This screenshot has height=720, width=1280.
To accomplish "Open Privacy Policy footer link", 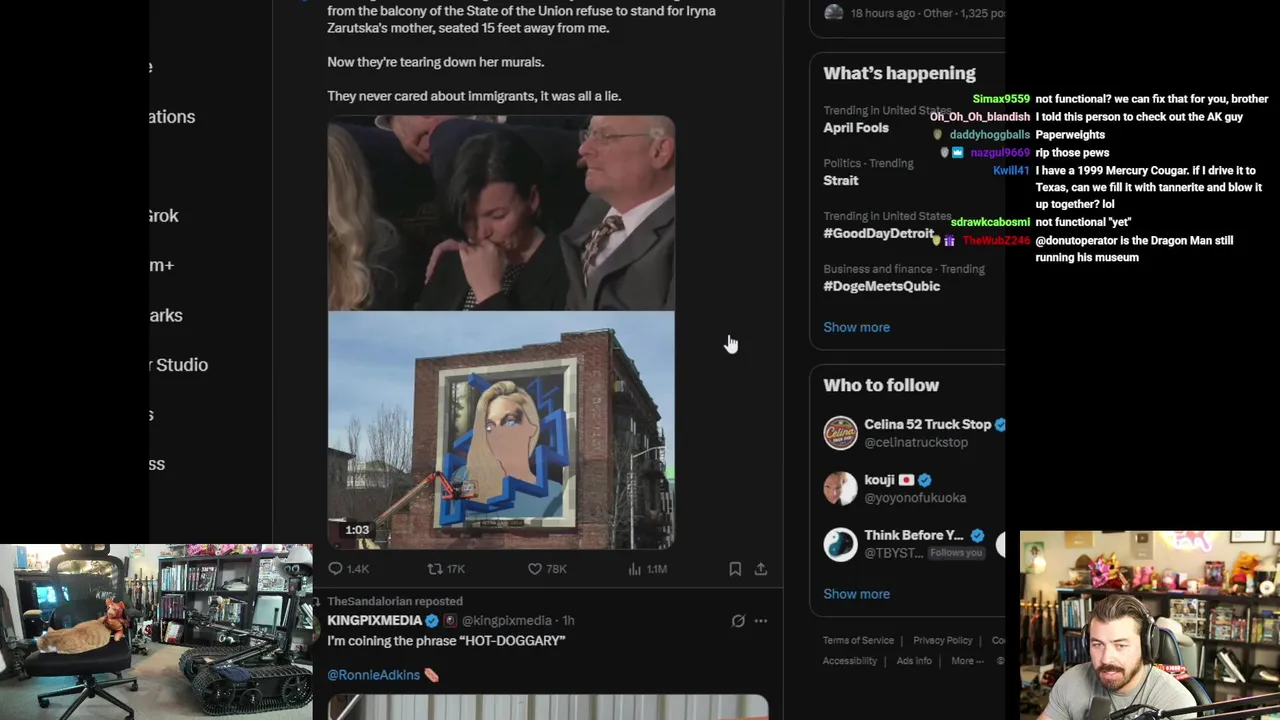I will [x=942, y=640].
